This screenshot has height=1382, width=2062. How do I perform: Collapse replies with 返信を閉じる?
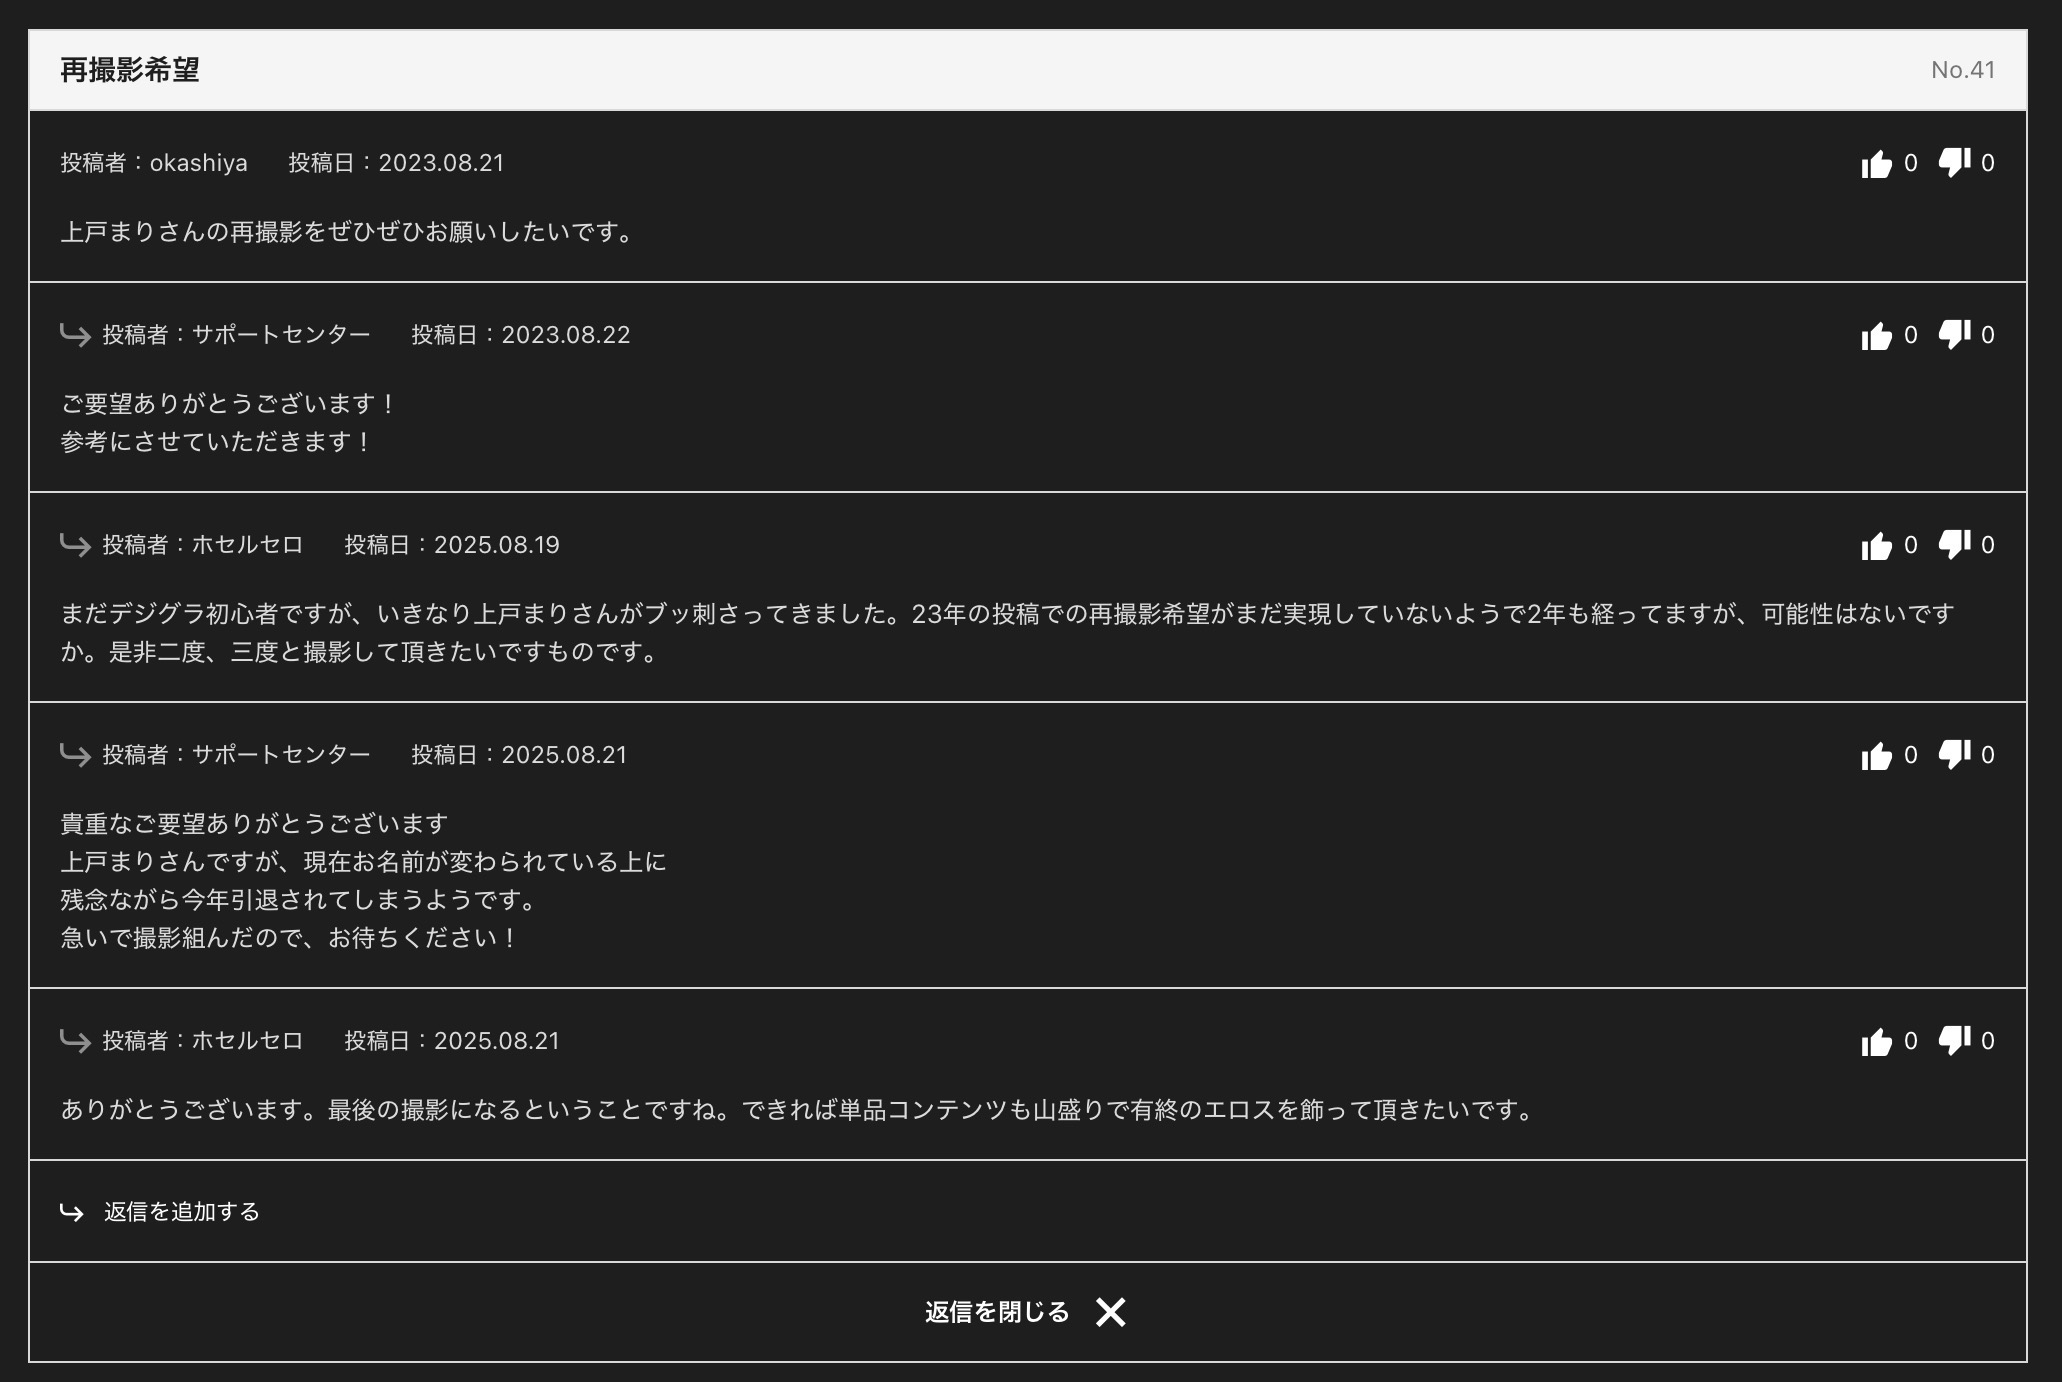[996, 1312]
